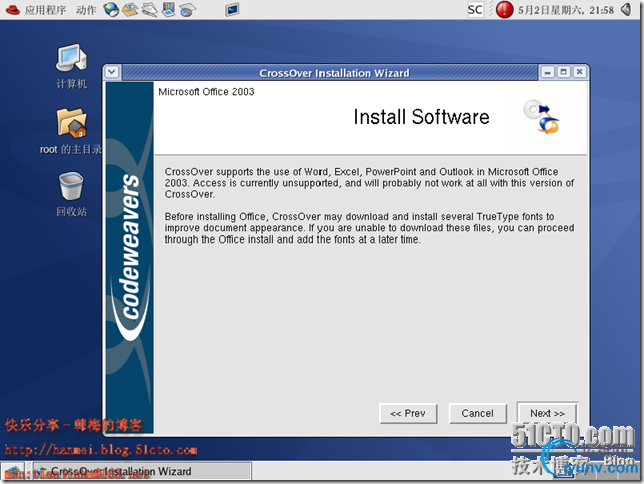Screen dimensions: 644x484
Task: Open the word processor pen-and-paper panel icon
Action: [149, 9]
